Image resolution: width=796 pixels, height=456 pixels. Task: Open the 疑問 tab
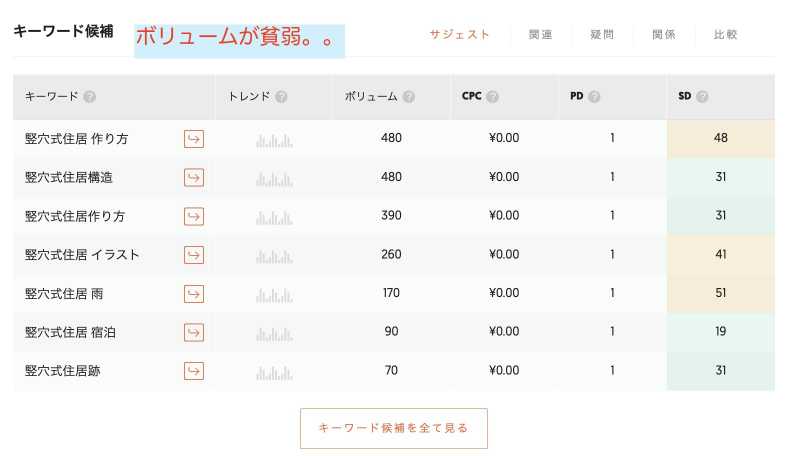tap(602, 35)
